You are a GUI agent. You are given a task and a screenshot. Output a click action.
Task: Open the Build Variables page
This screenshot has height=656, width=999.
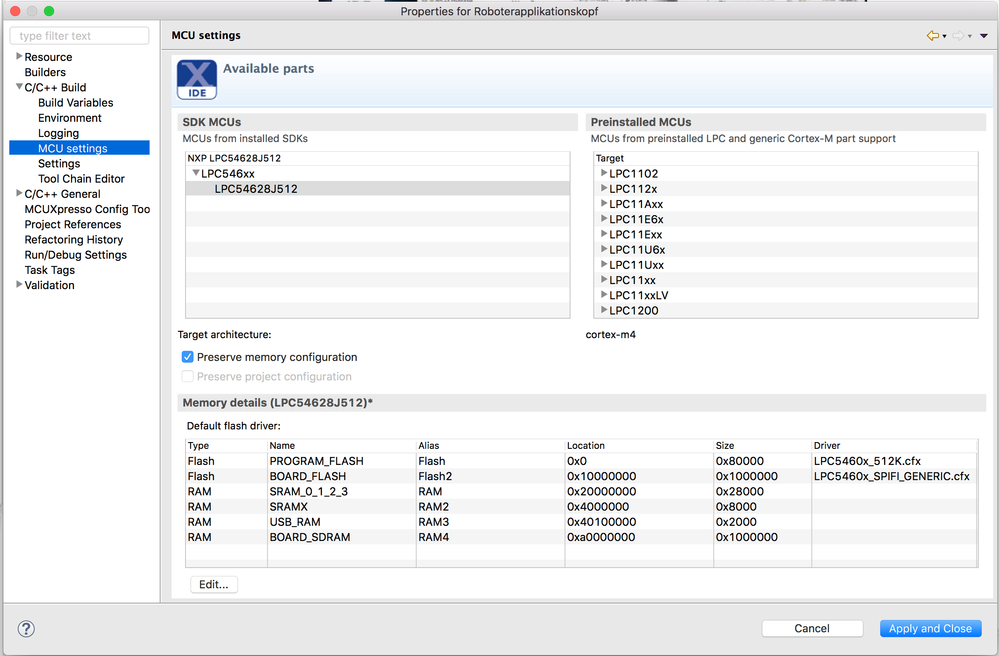[75, 103]
